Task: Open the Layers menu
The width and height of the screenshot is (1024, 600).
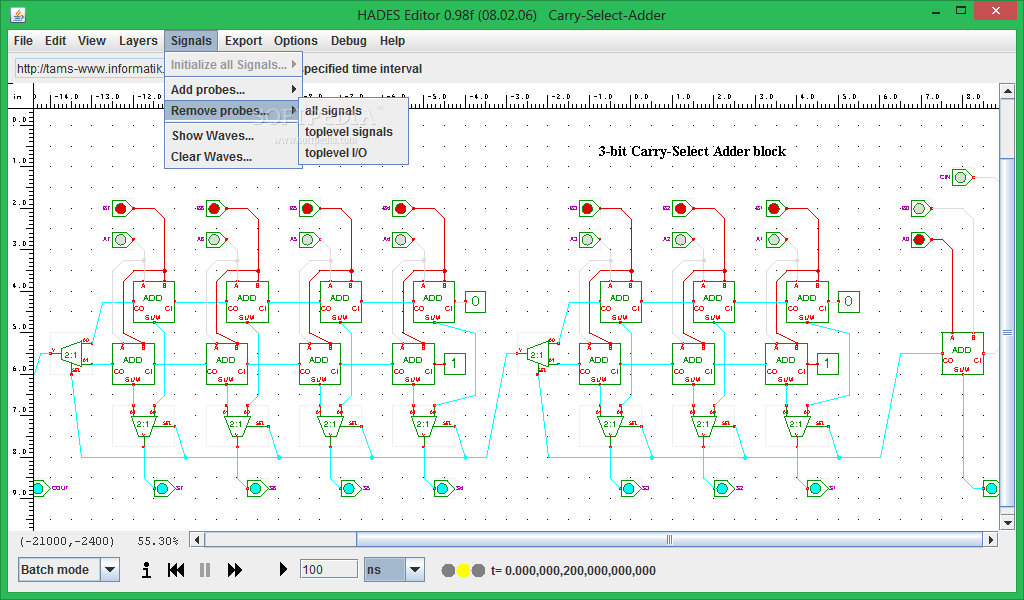Action: pyautogui.click(x=138, y=40)
